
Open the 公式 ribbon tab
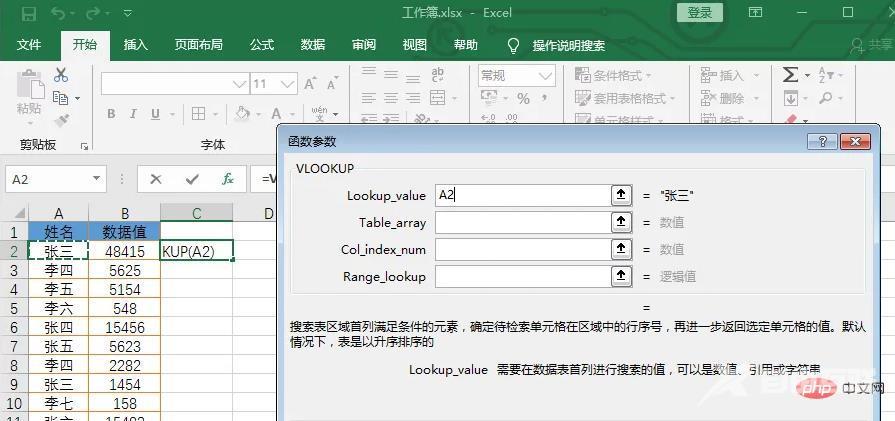tap(262, 45)
